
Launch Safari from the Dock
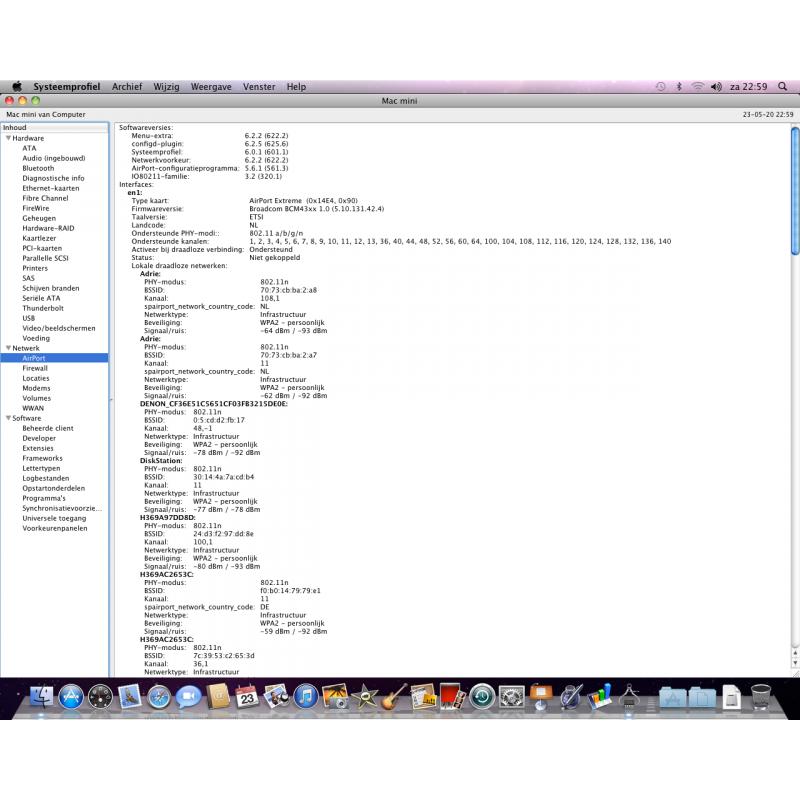click(x=159, y=696)
